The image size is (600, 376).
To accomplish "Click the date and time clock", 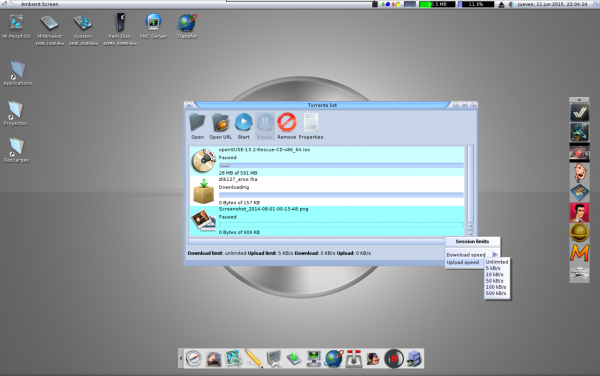I will click(x=552, y=4).
